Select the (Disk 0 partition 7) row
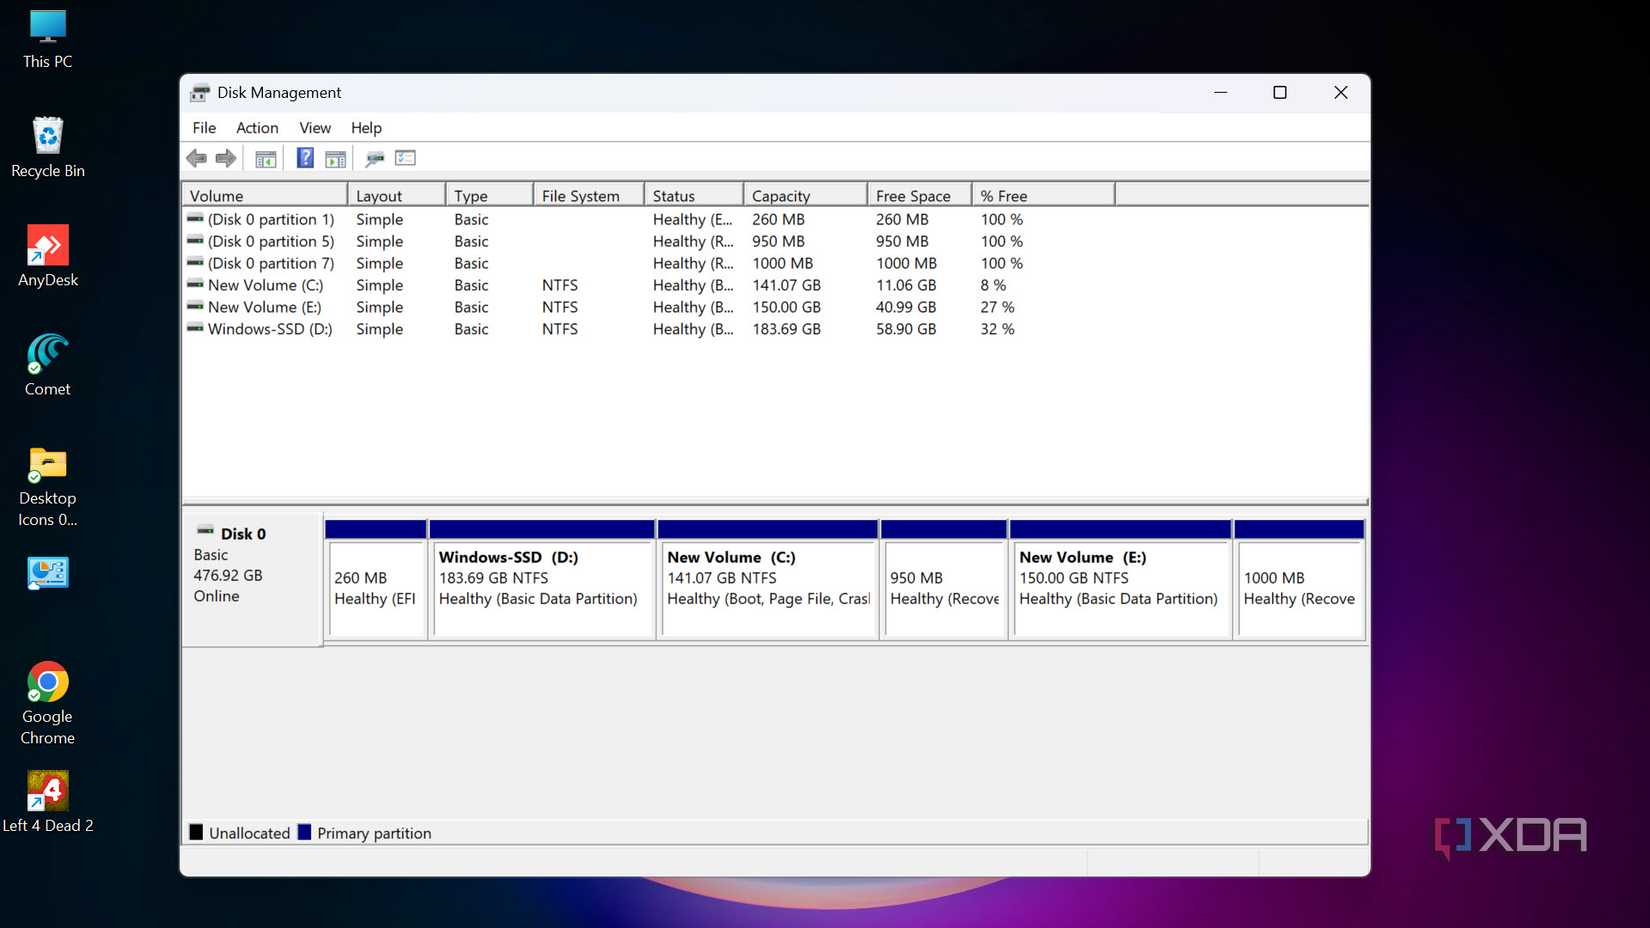This screenshot has width=1650, height=928. 775,263
